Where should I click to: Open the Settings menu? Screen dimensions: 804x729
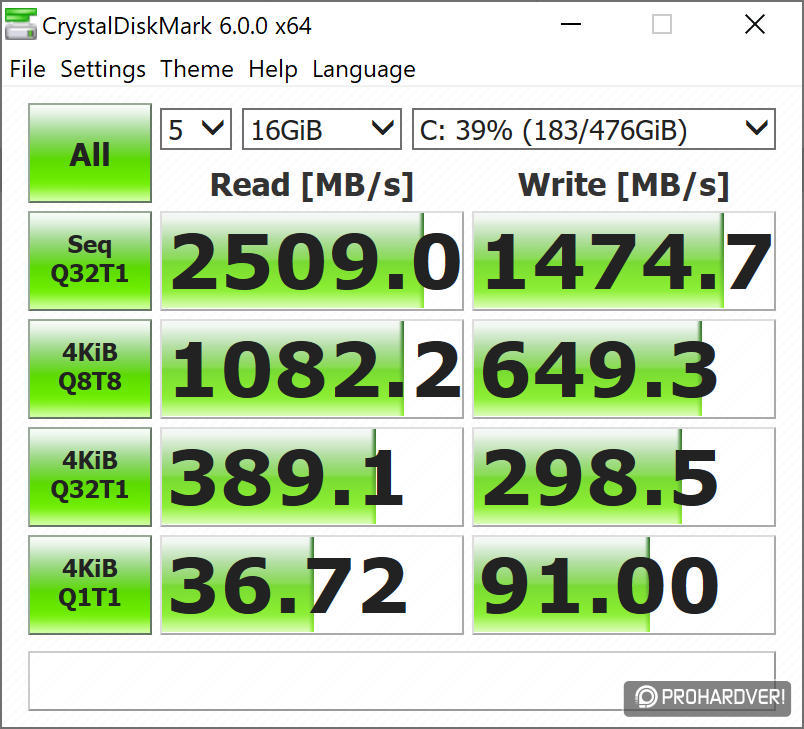click(103, 69)
